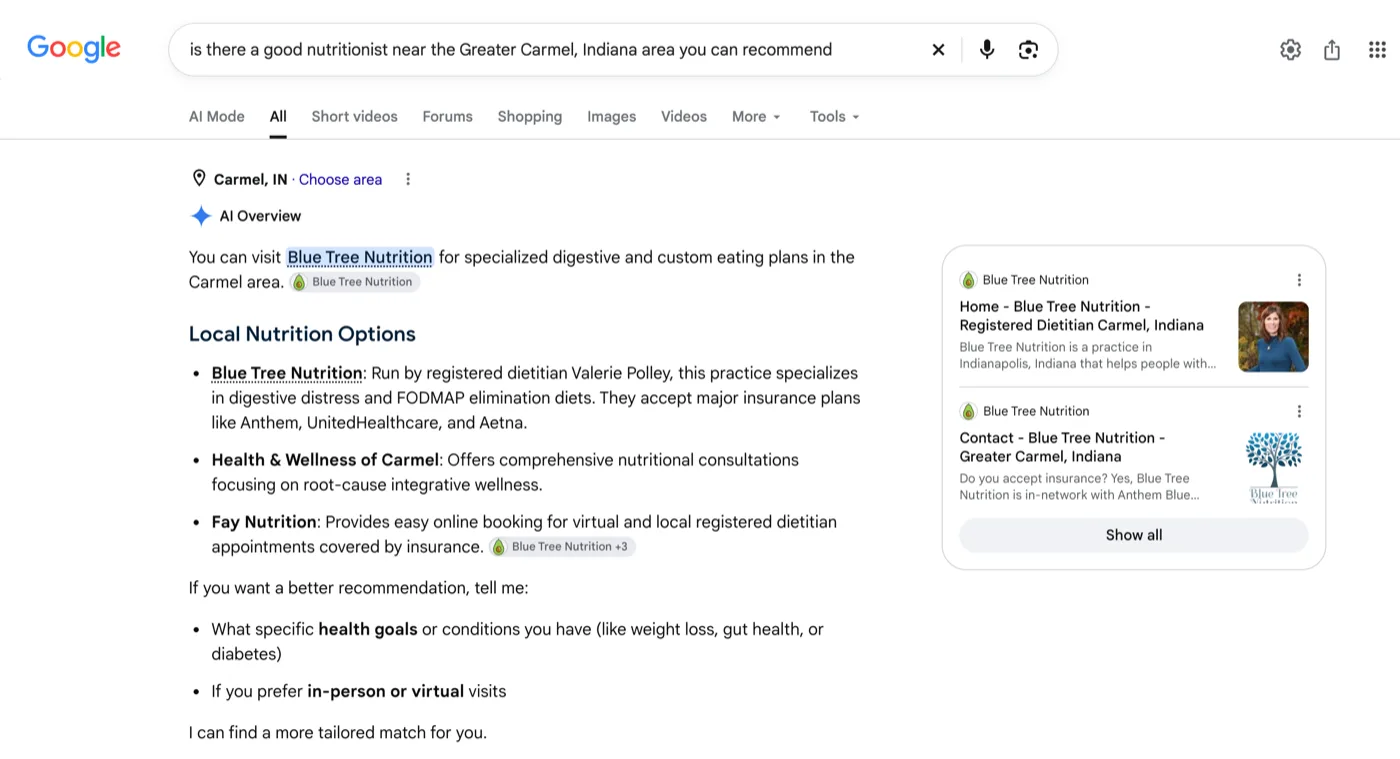Open the Forums tab
Image resolution: width=1400 pixels, height=759 pixels.
(447, 116)
